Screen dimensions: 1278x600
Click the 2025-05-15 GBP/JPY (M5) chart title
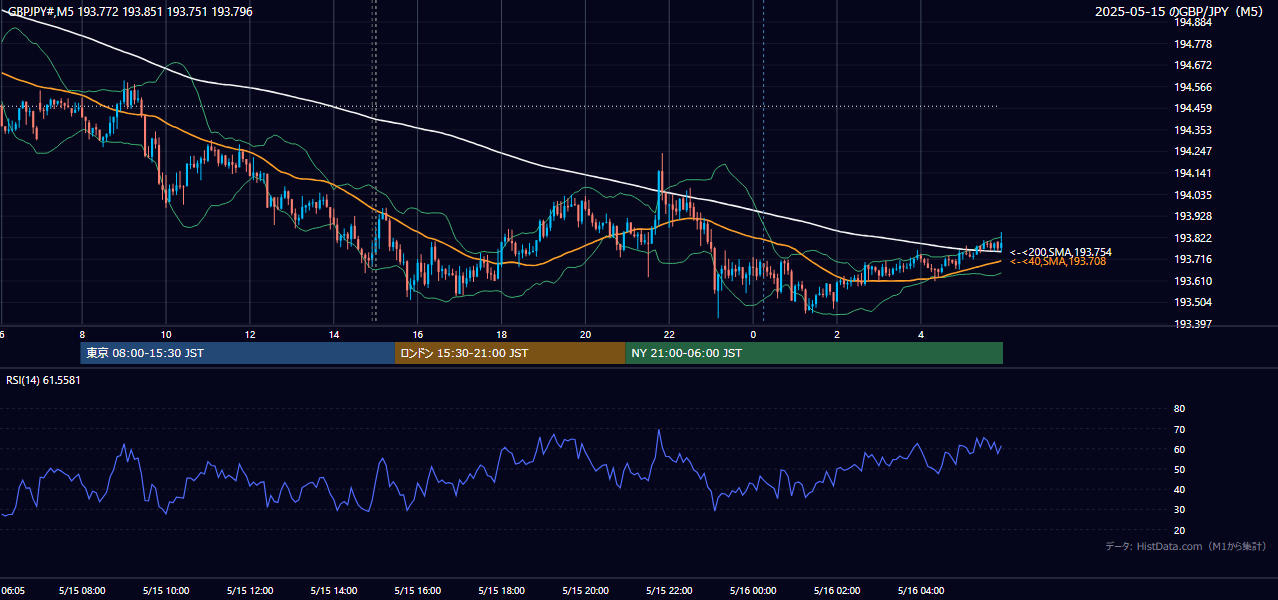coord(1180,12)
